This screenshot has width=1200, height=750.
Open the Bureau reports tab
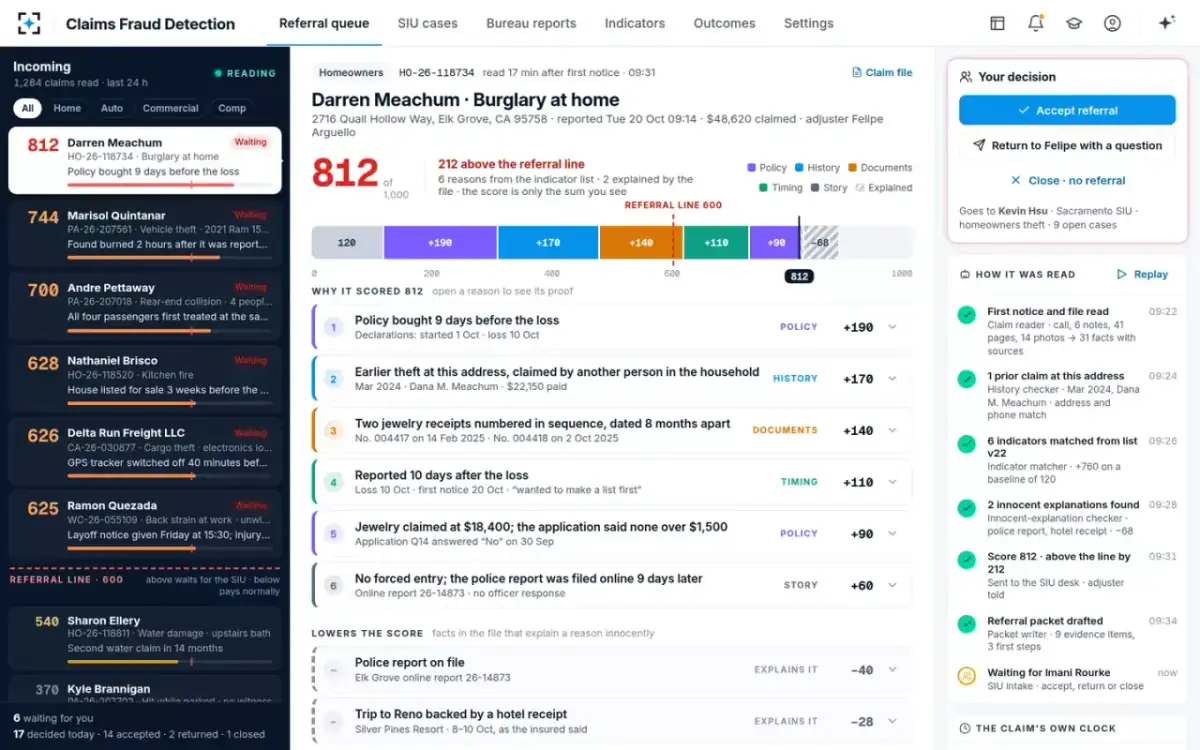click(531, 23)
